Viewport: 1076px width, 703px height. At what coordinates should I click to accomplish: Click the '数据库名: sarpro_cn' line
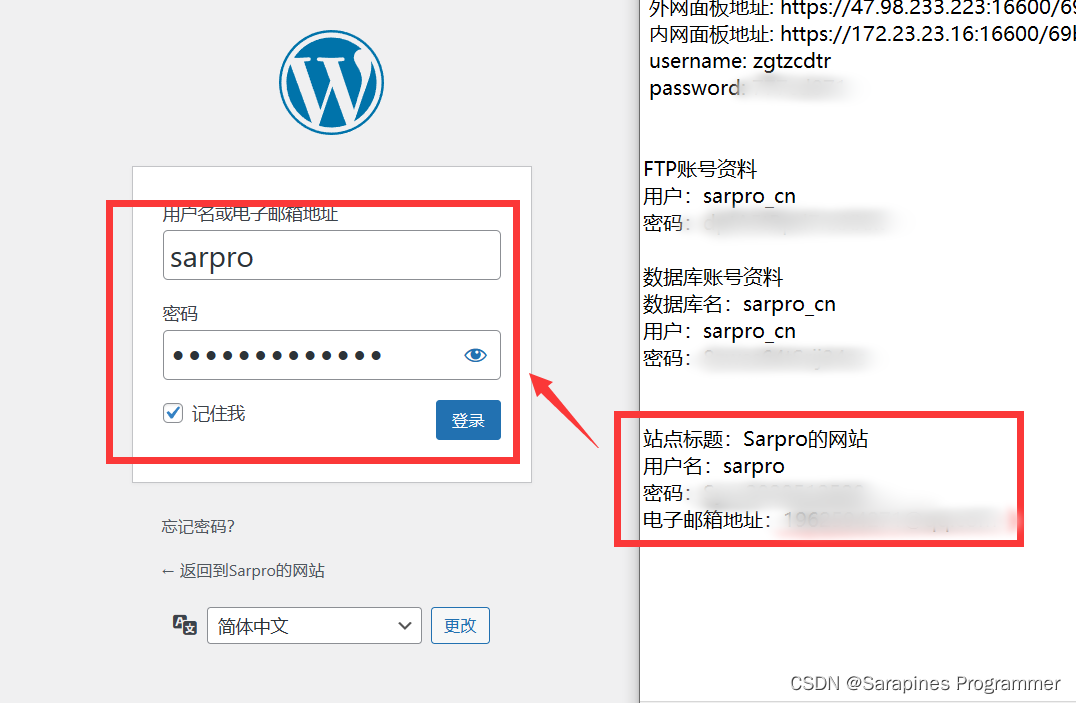tap(739, 304)
